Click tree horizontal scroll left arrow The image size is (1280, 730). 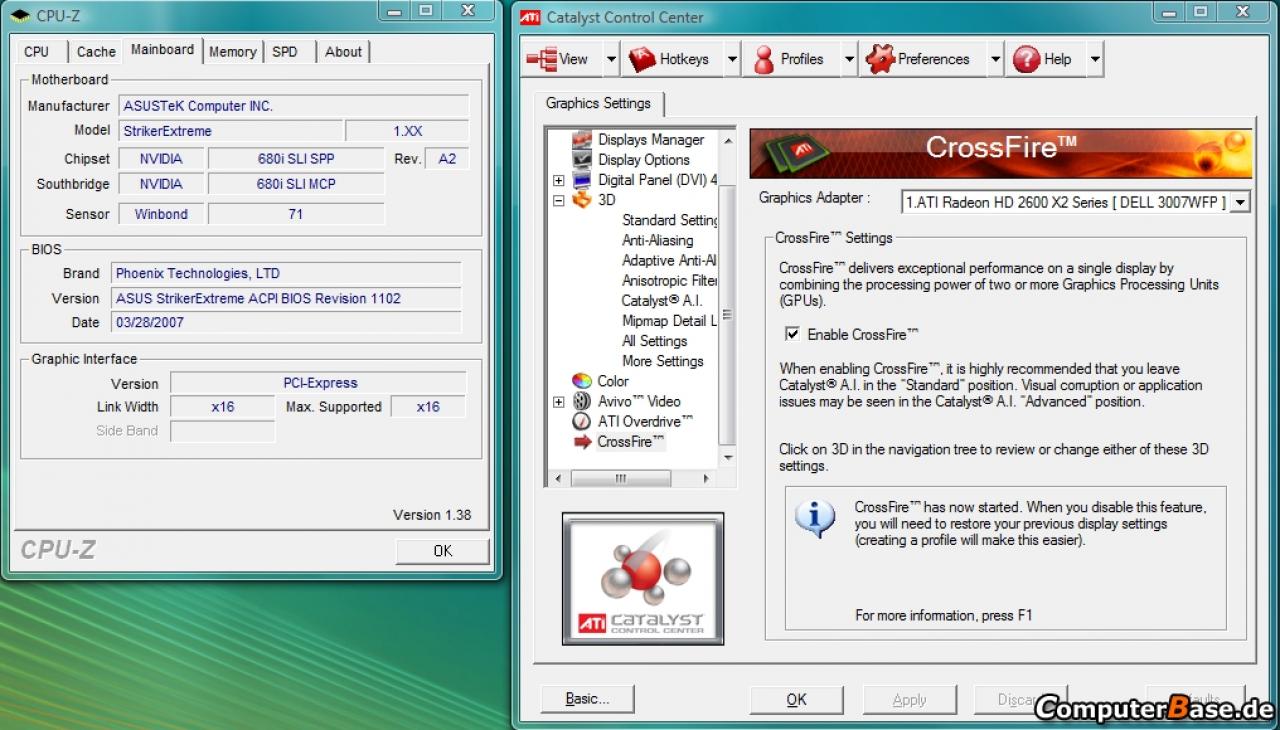point(558,479)
